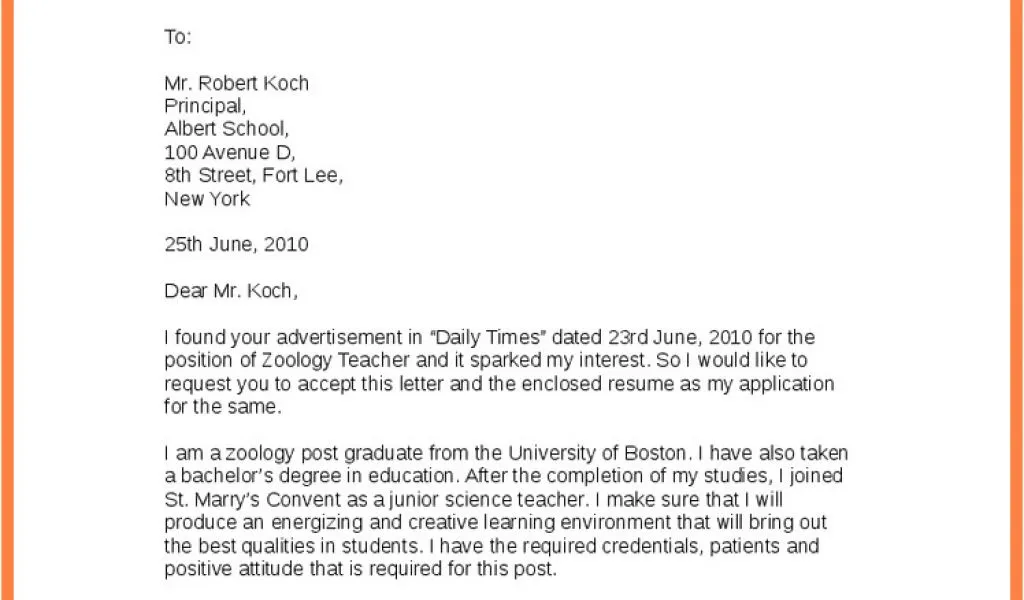
Task: Click the words "creative learning environment"
Action: point(514,523)
